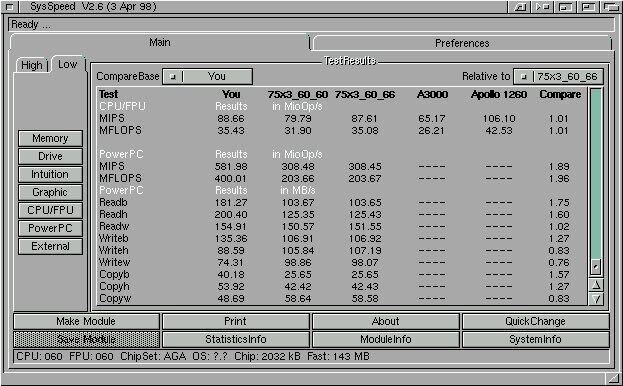Viewport: 623px width, 386px height.
Task: Click the 'Readh' row label
Action: pyautogui.click(x=113, y=214)
